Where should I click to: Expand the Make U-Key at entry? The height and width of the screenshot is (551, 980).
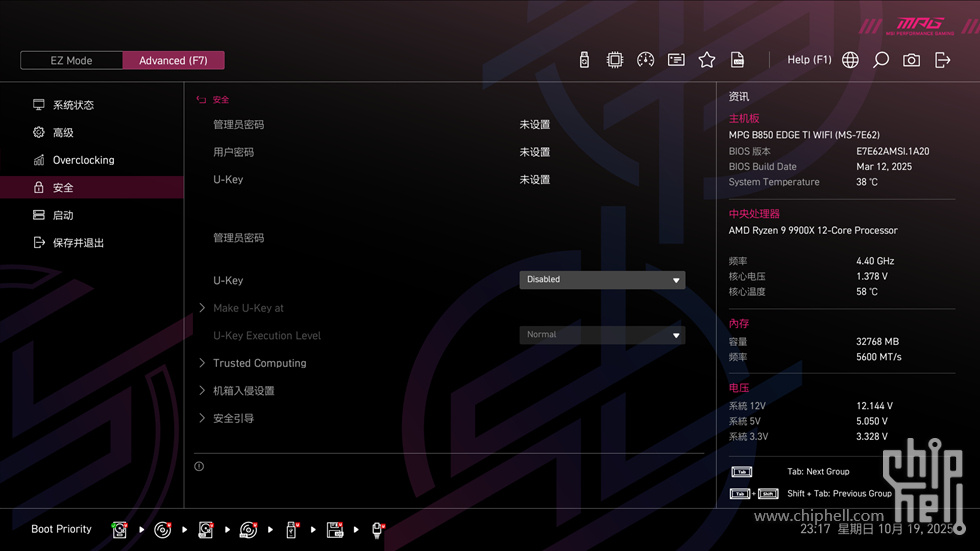[x=248, y=308]
